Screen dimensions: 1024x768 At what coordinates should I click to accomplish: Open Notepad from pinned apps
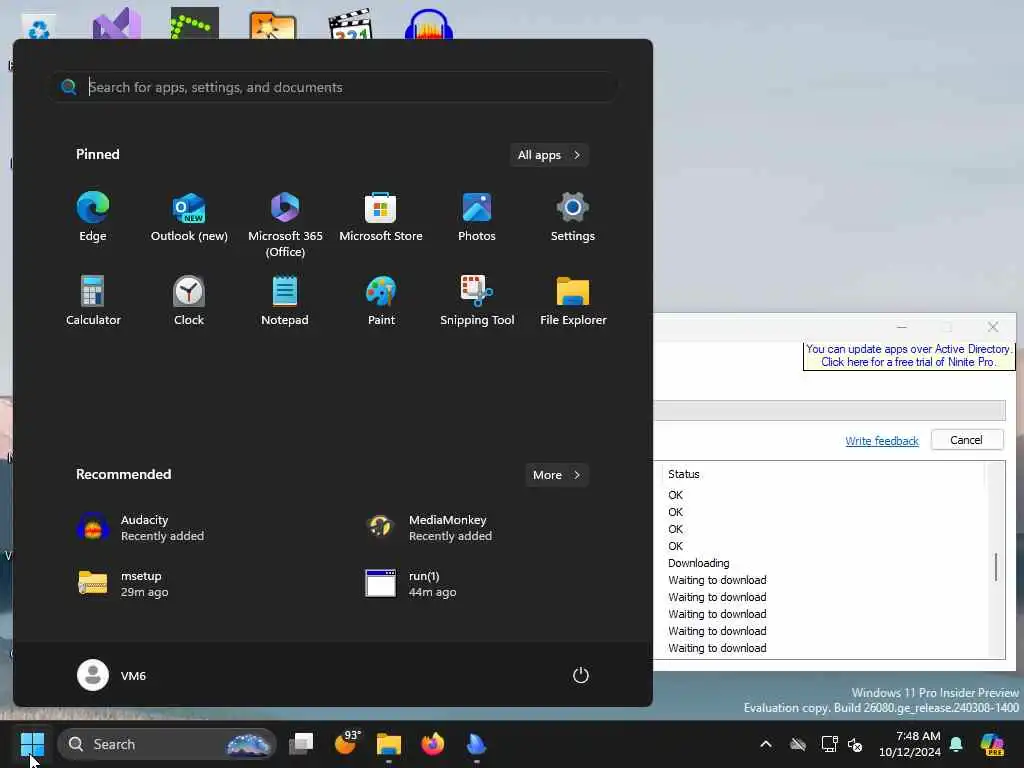(285, 301)
